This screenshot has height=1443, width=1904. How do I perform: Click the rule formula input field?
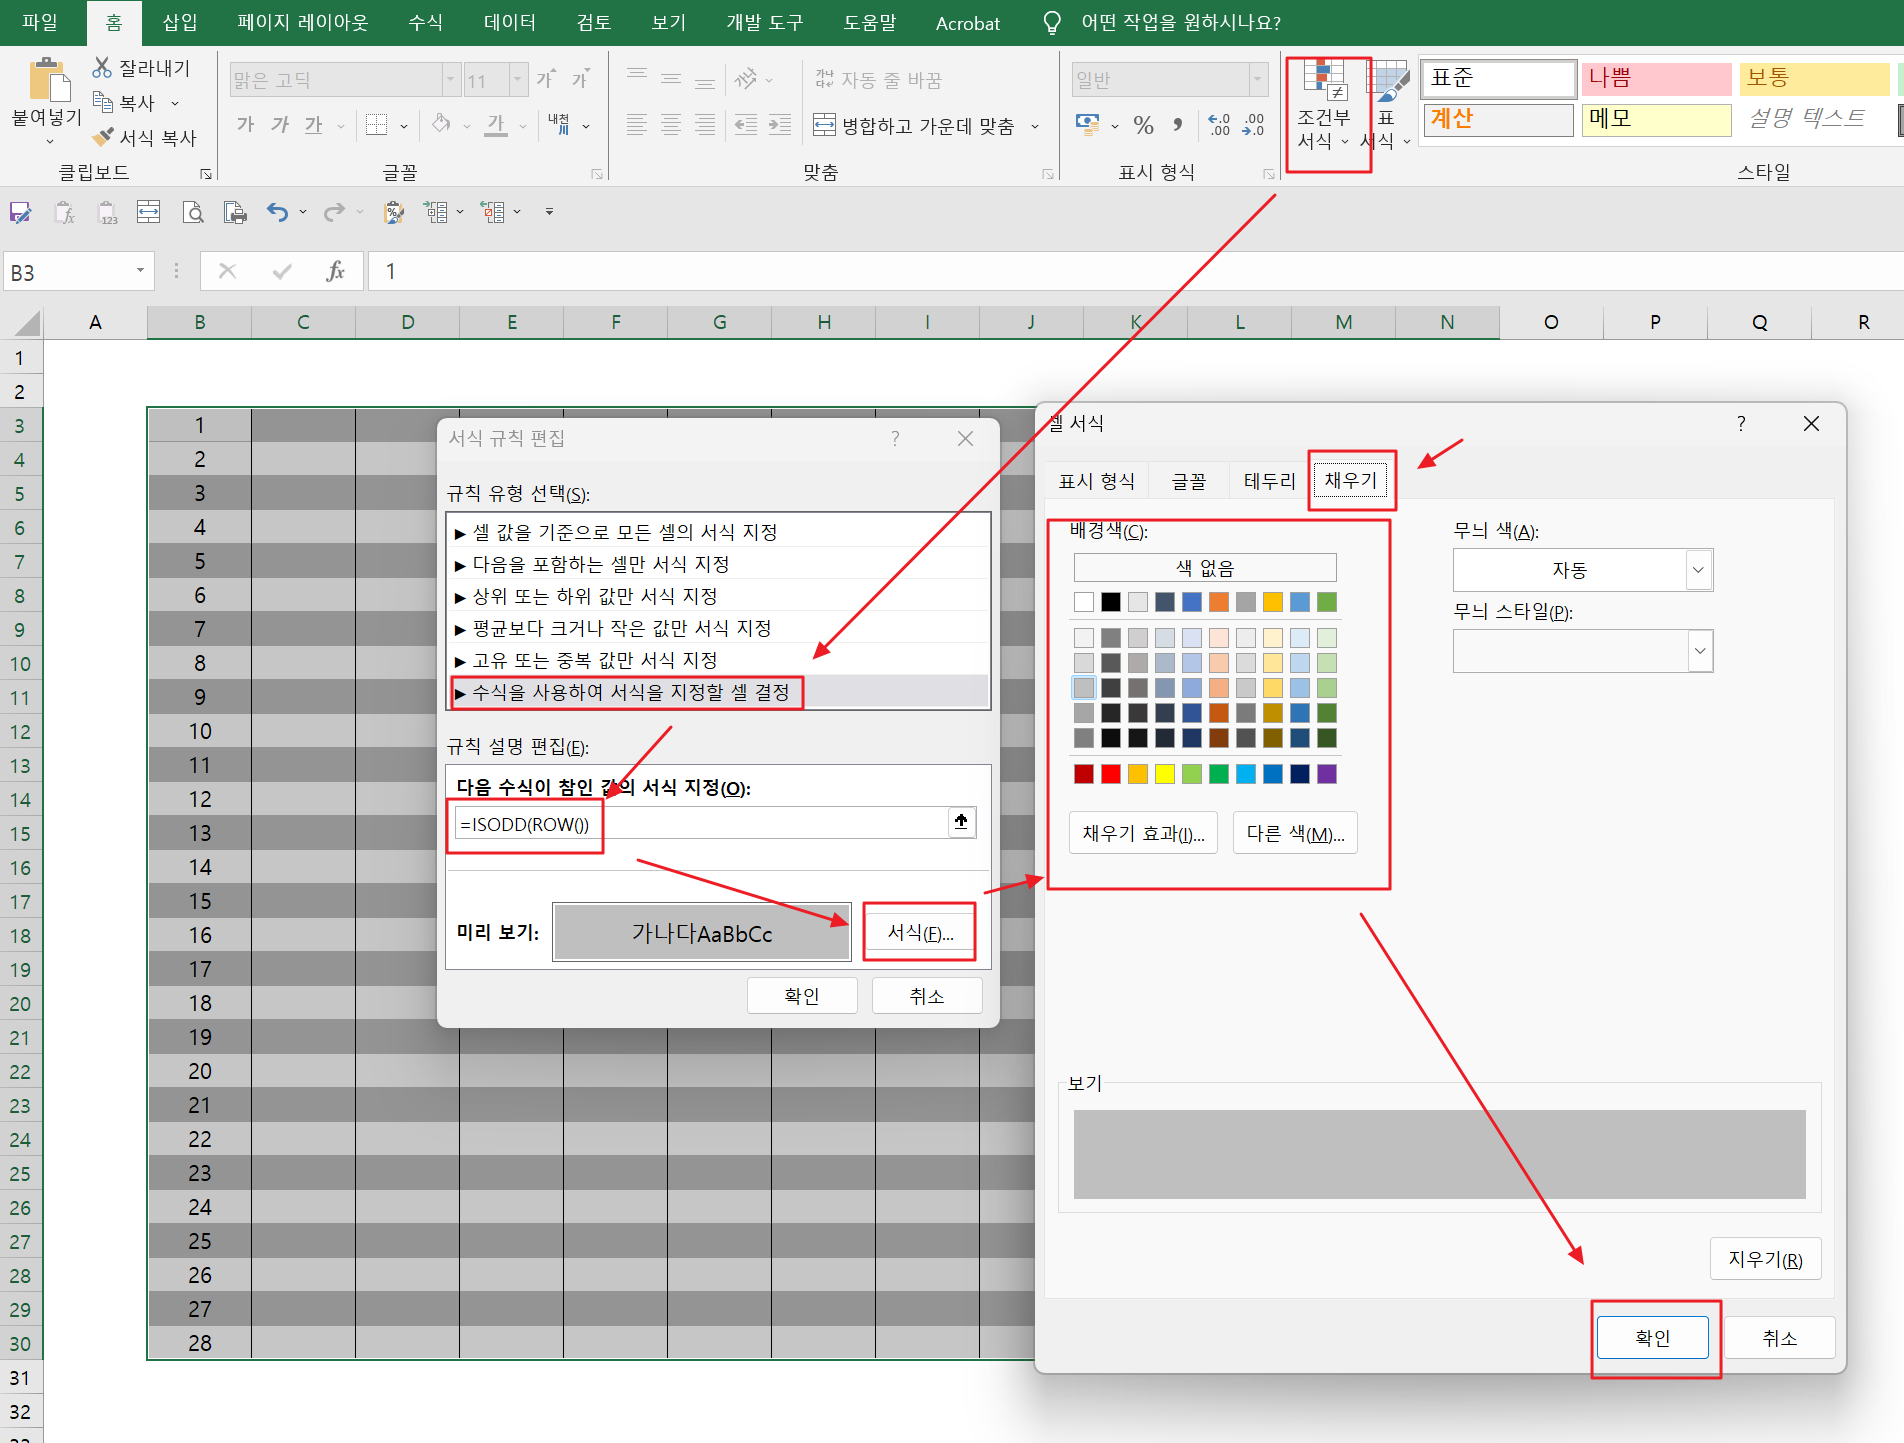(702, 823)
